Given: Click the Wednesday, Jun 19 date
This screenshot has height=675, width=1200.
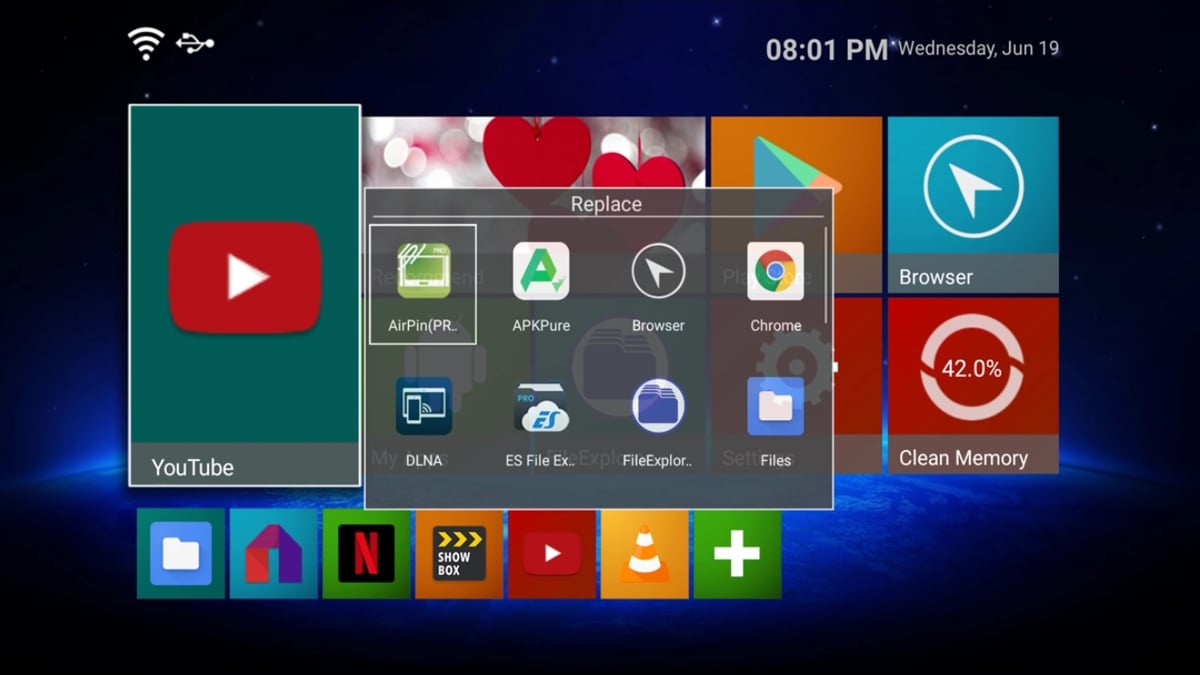Looking at the screenshot, I should 979,48.
